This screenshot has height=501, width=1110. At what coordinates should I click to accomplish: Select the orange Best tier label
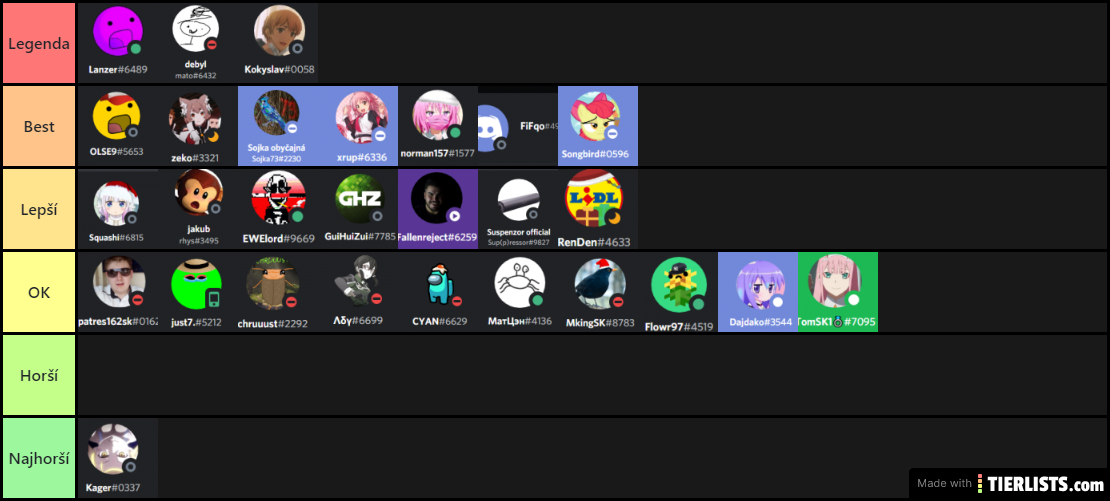point(39,127)
